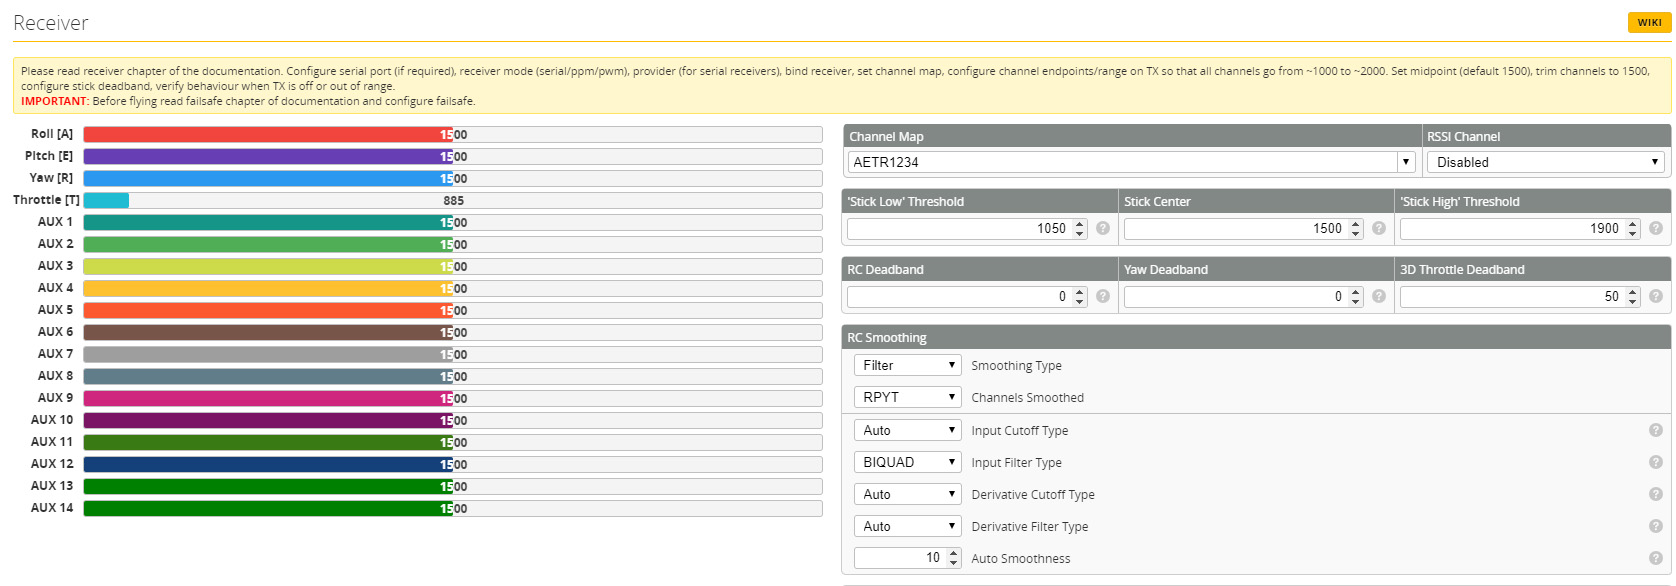Screen dimensions: 1676x586
Task: Click help icon beside Yaw Deadband field
Action: (1379, 296)
